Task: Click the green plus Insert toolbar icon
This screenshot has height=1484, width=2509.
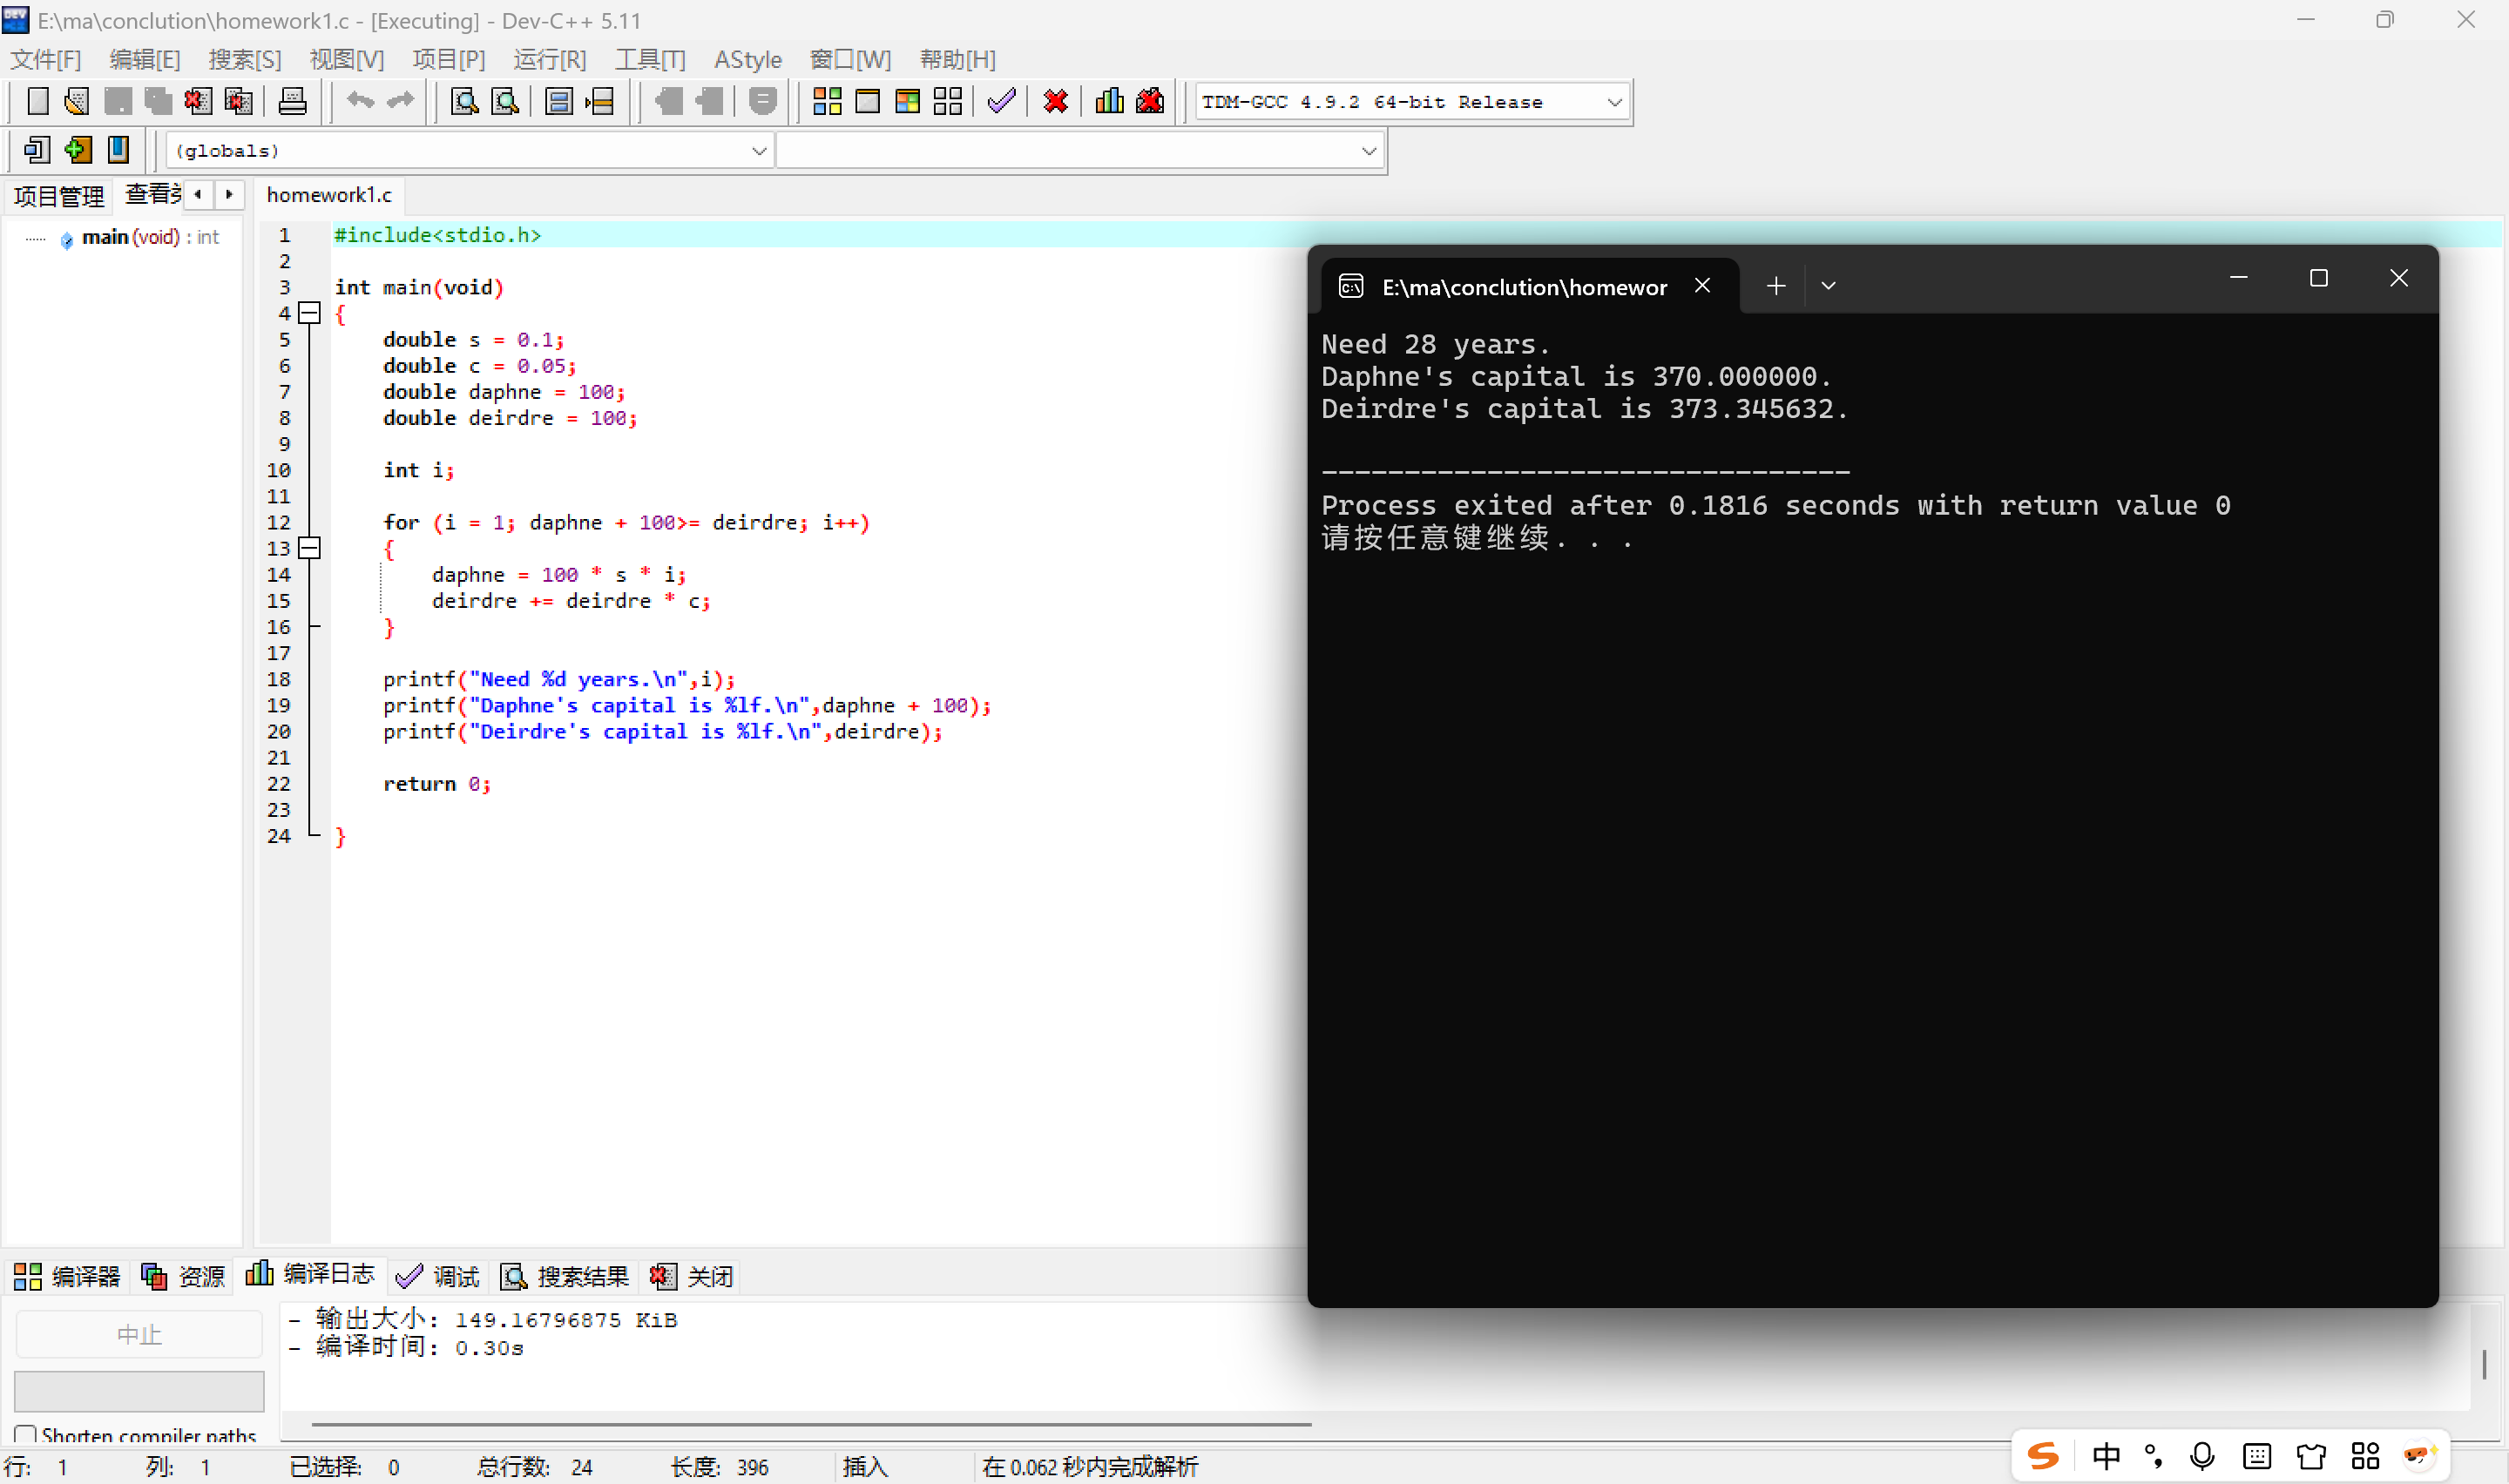Action: pyautogui.click(x=77, y=150)
